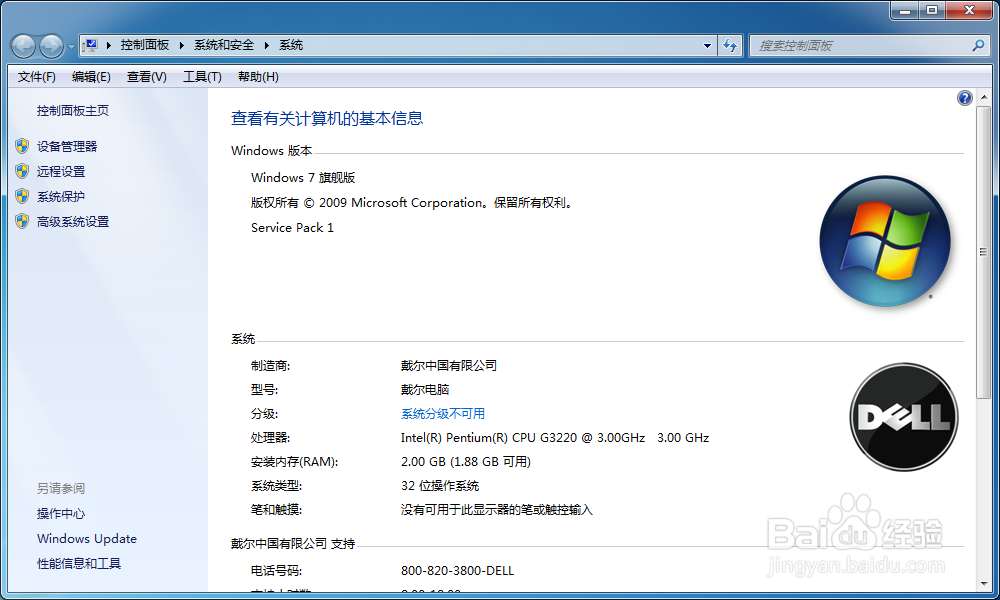The height and width of the screenshot is (600, 1000).
Task: Open 操作中心 link
Action: [x=61, y=514]
